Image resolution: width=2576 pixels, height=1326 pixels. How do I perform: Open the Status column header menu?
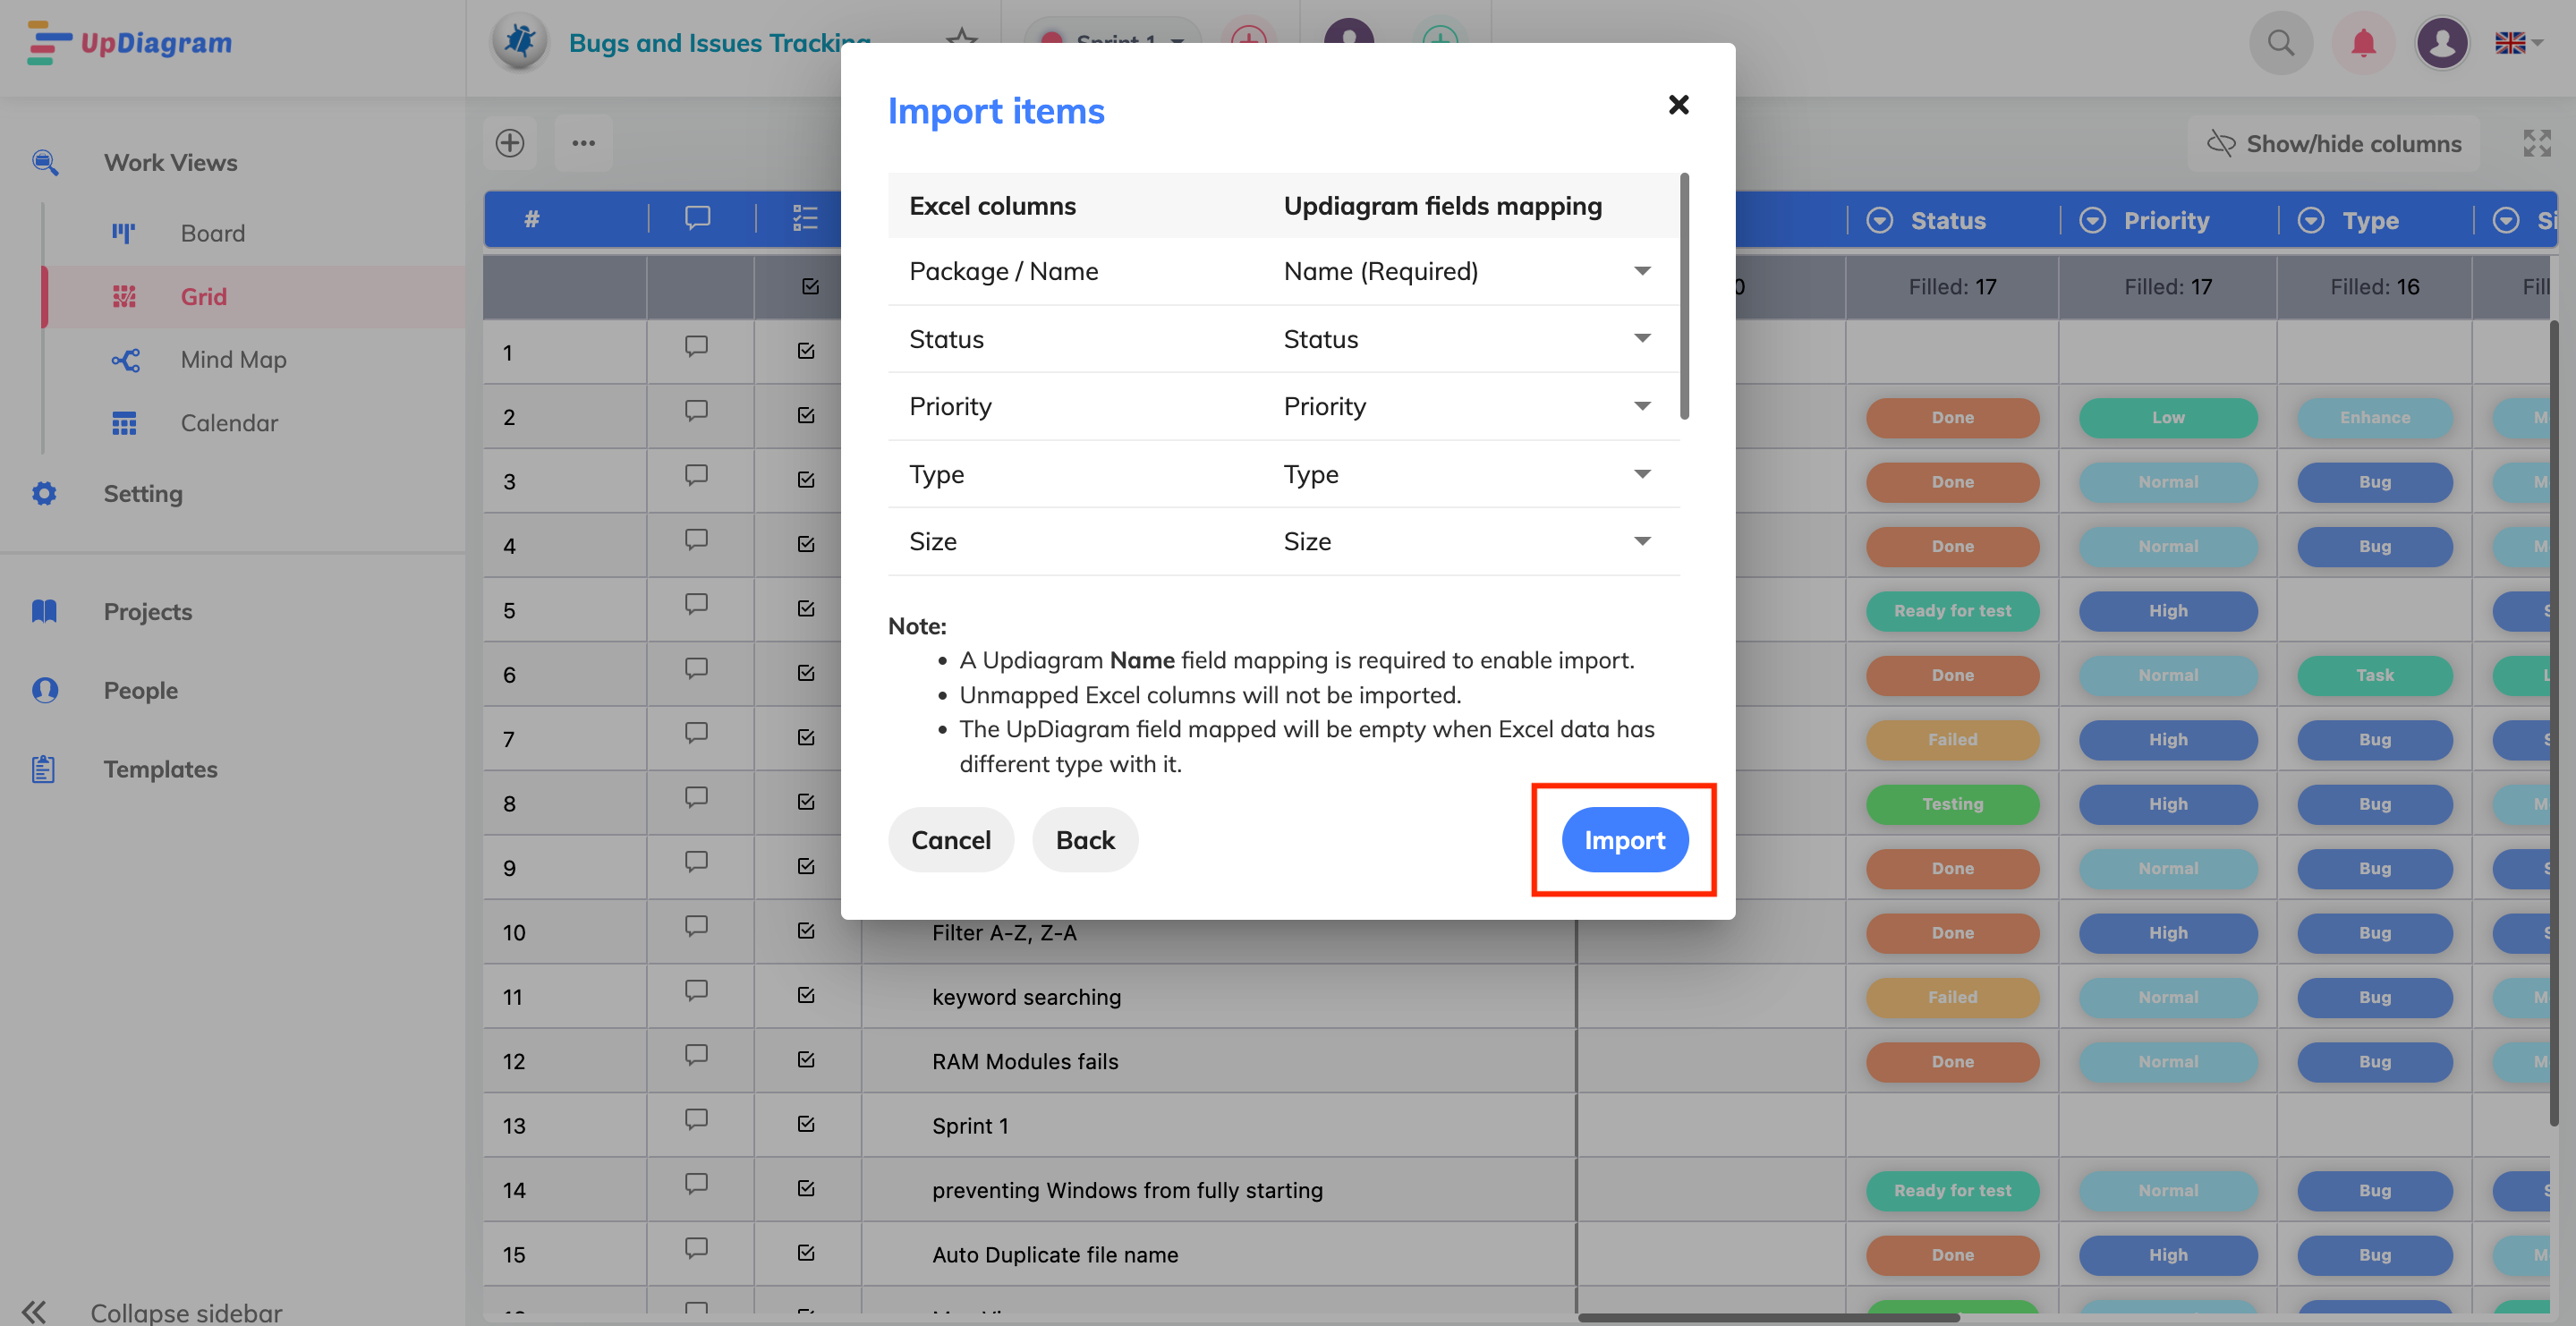(1879, 220)
